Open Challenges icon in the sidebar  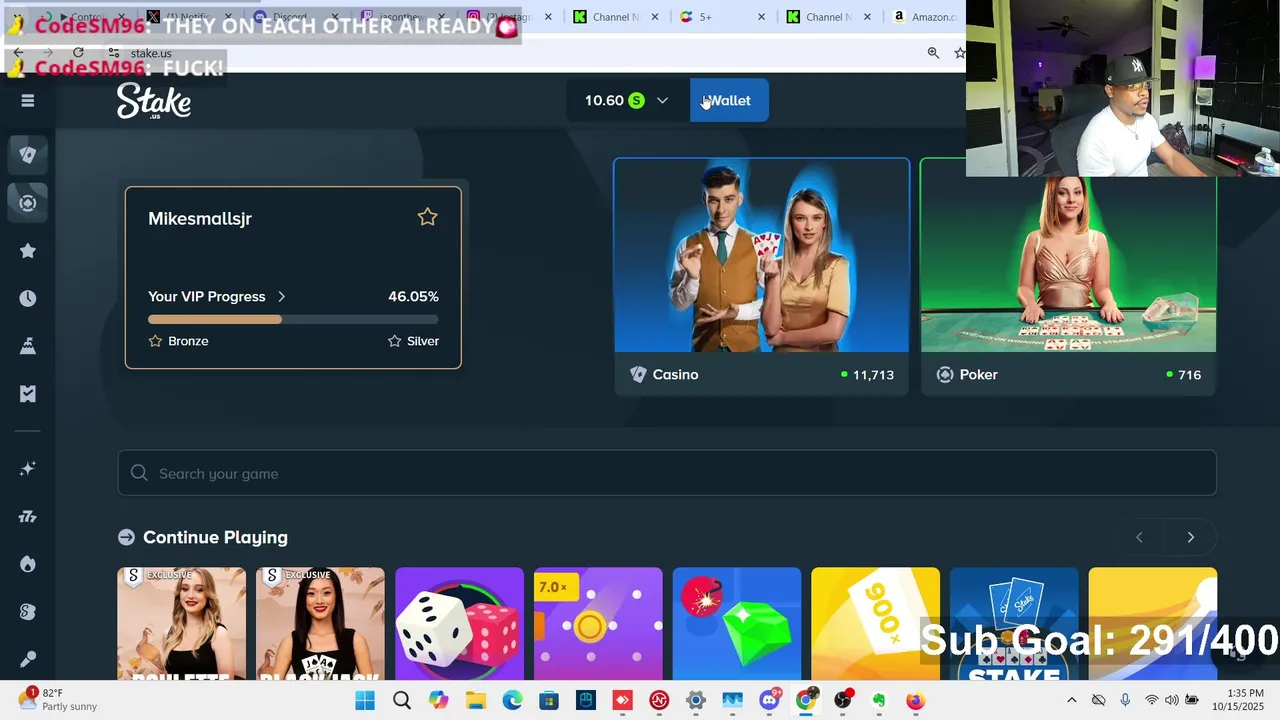(28, 346)
